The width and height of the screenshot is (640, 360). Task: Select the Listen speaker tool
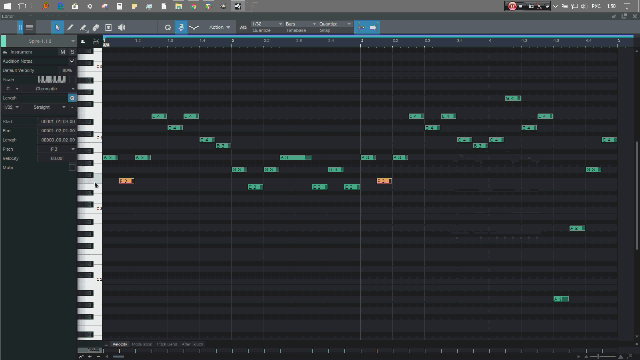(x=121, y=27)
